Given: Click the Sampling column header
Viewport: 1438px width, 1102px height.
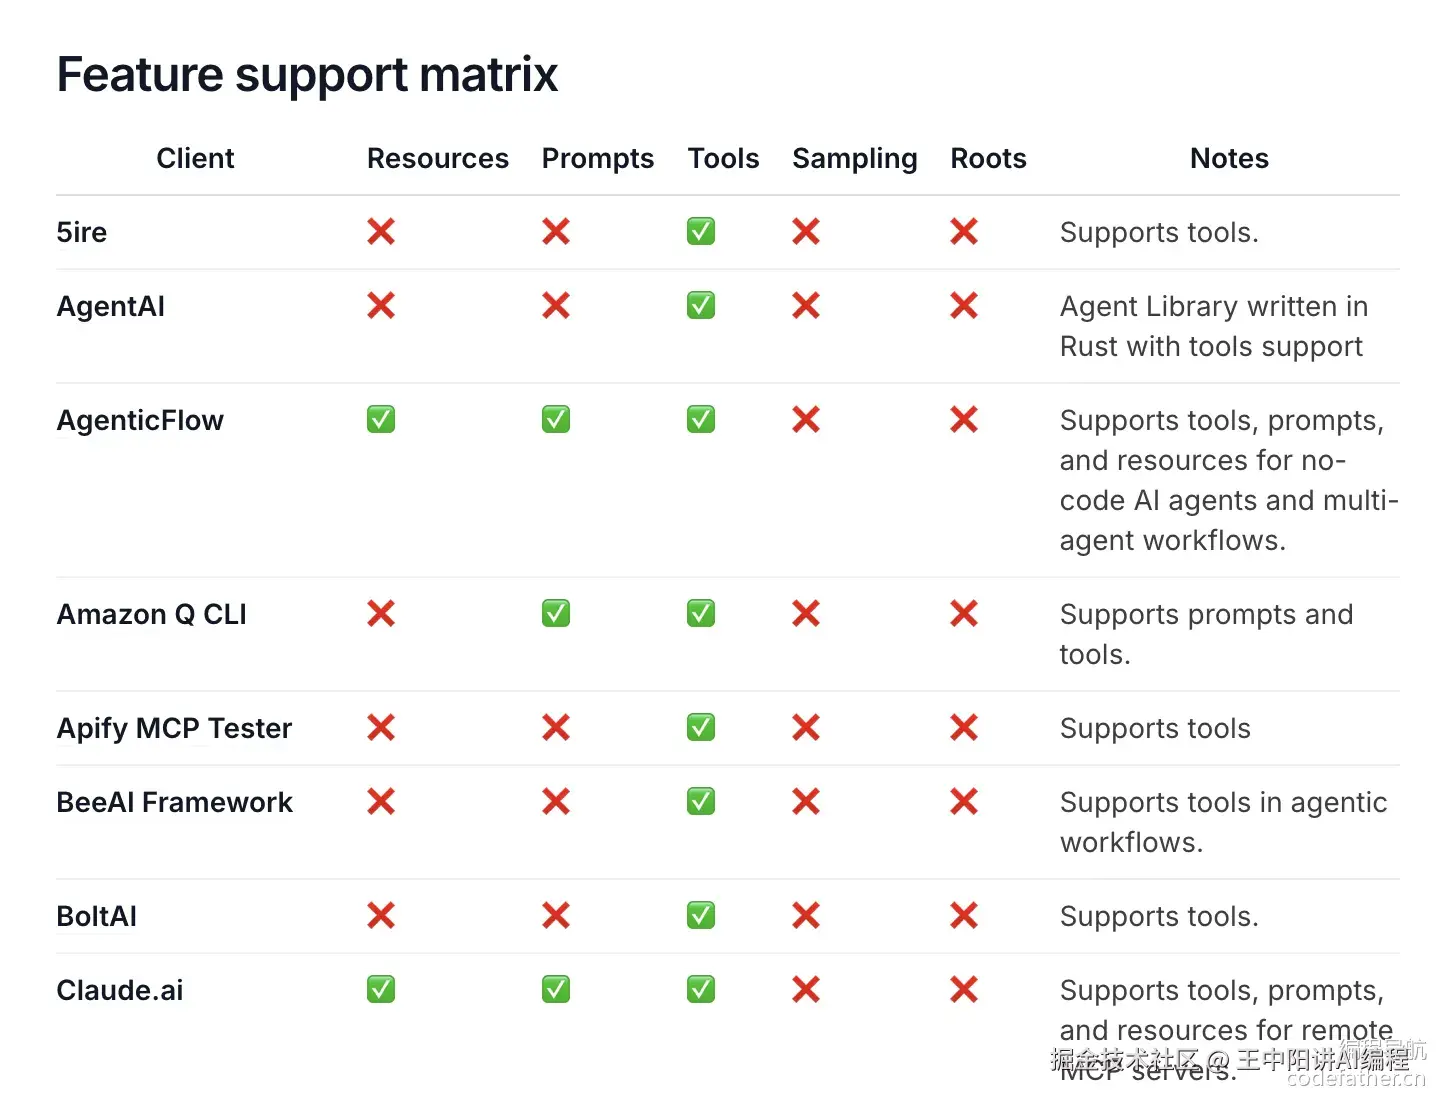Looking at the screenshot, I should click(855, 159).
